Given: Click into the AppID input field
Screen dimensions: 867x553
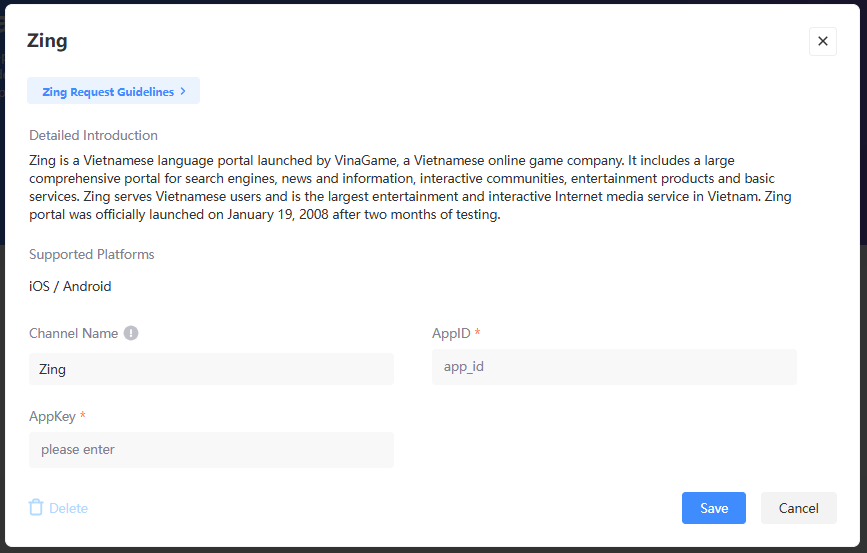Looking at the screenshot, I should [x=614, y=367].
